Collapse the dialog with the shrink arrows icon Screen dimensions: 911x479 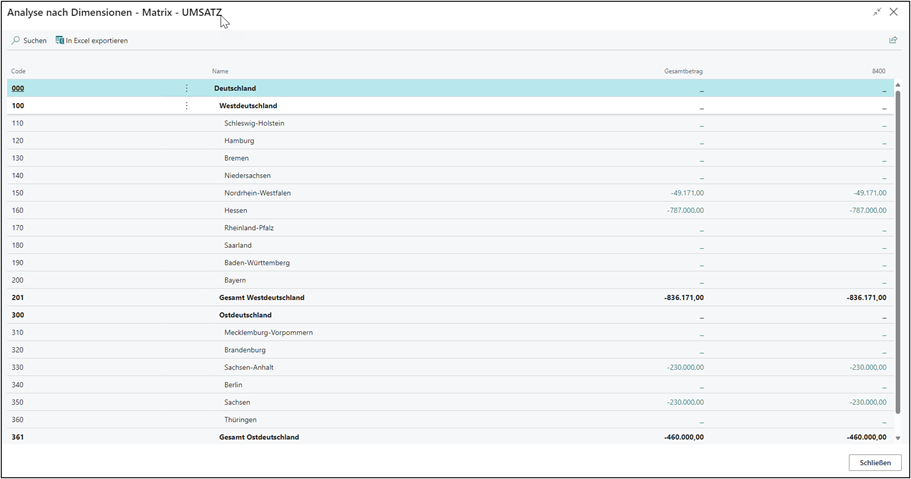[877, 12]
